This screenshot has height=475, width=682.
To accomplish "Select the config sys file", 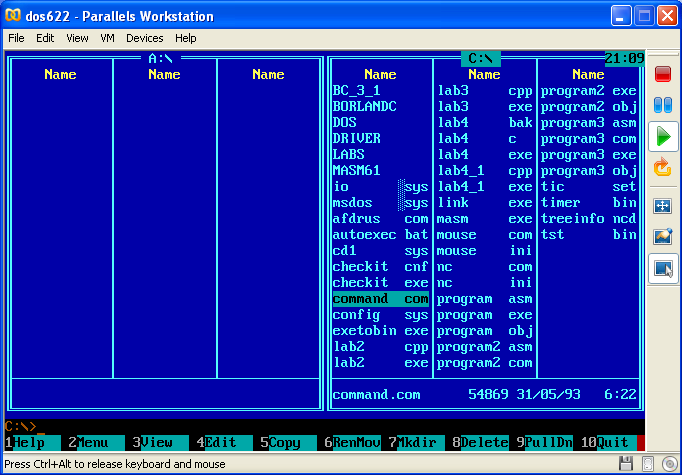I will (x=381, y=315).
